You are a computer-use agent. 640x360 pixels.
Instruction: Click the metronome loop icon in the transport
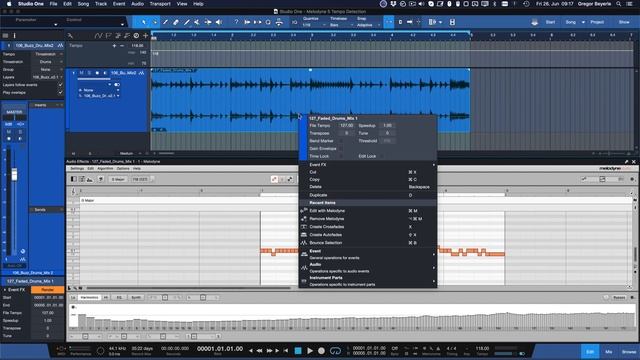pos(335,351)
